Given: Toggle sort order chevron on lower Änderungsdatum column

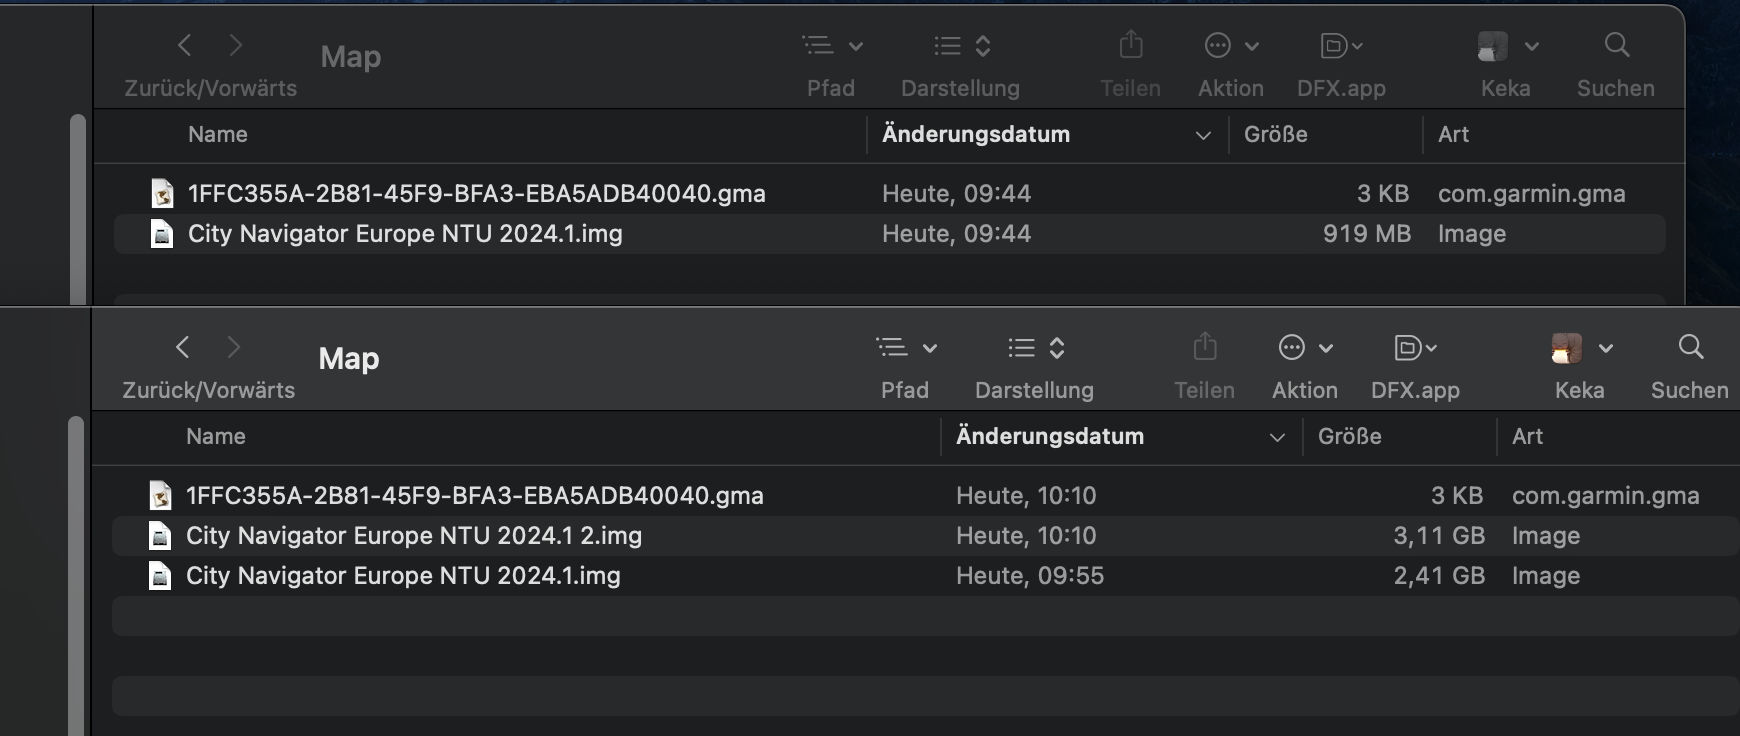Looking at the screenshot, I should click(x=1277, y=437).
